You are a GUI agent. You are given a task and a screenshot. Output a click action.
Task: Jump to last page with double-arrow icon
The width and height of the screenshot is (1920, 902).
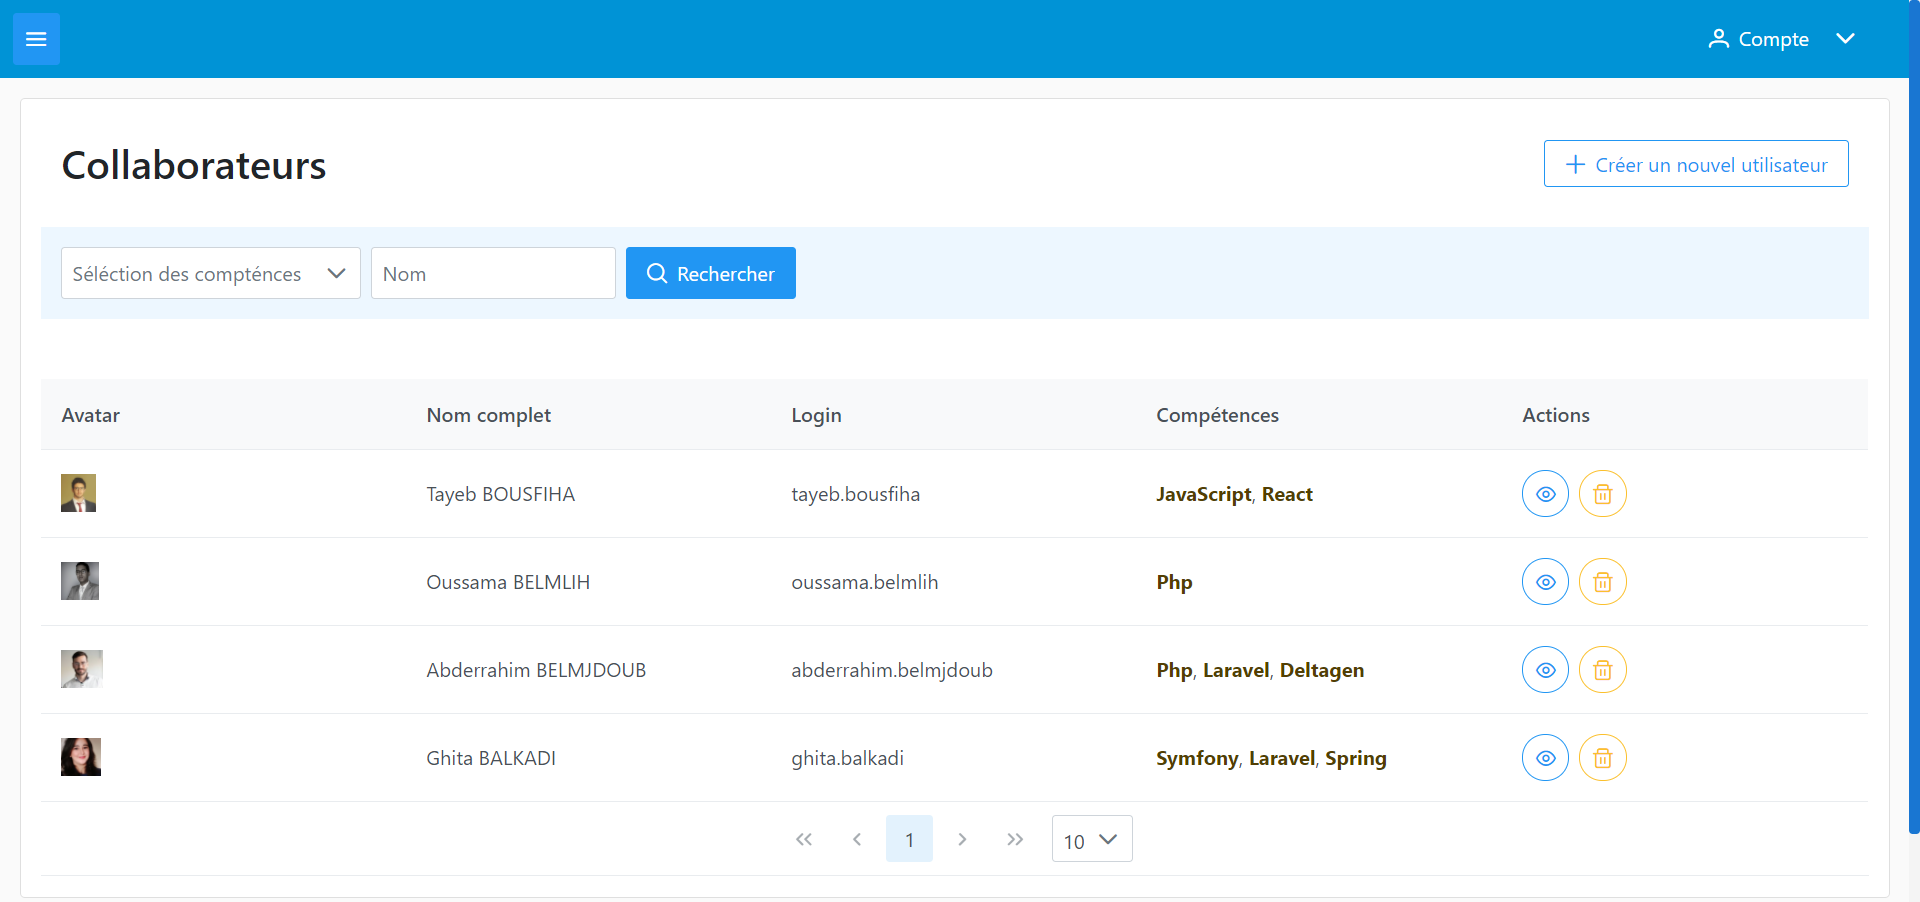[1016, 839]
